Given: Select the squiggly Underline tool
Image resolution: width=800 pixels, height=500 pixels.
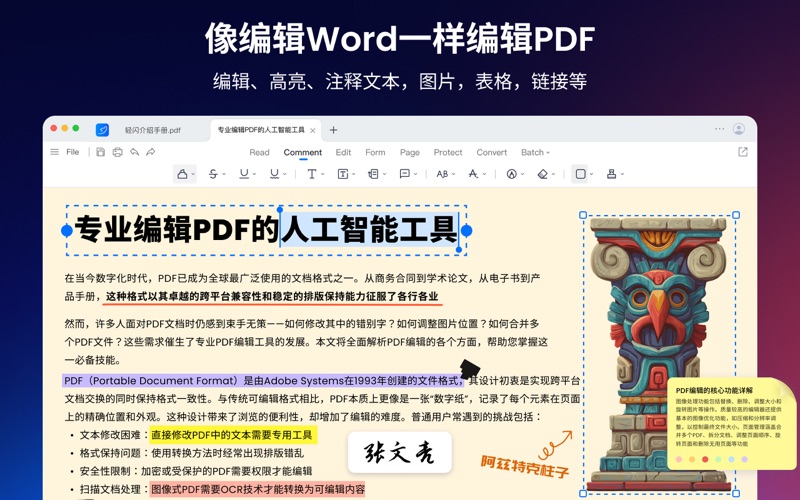Looking at the screenshot, I should (274, 174).
